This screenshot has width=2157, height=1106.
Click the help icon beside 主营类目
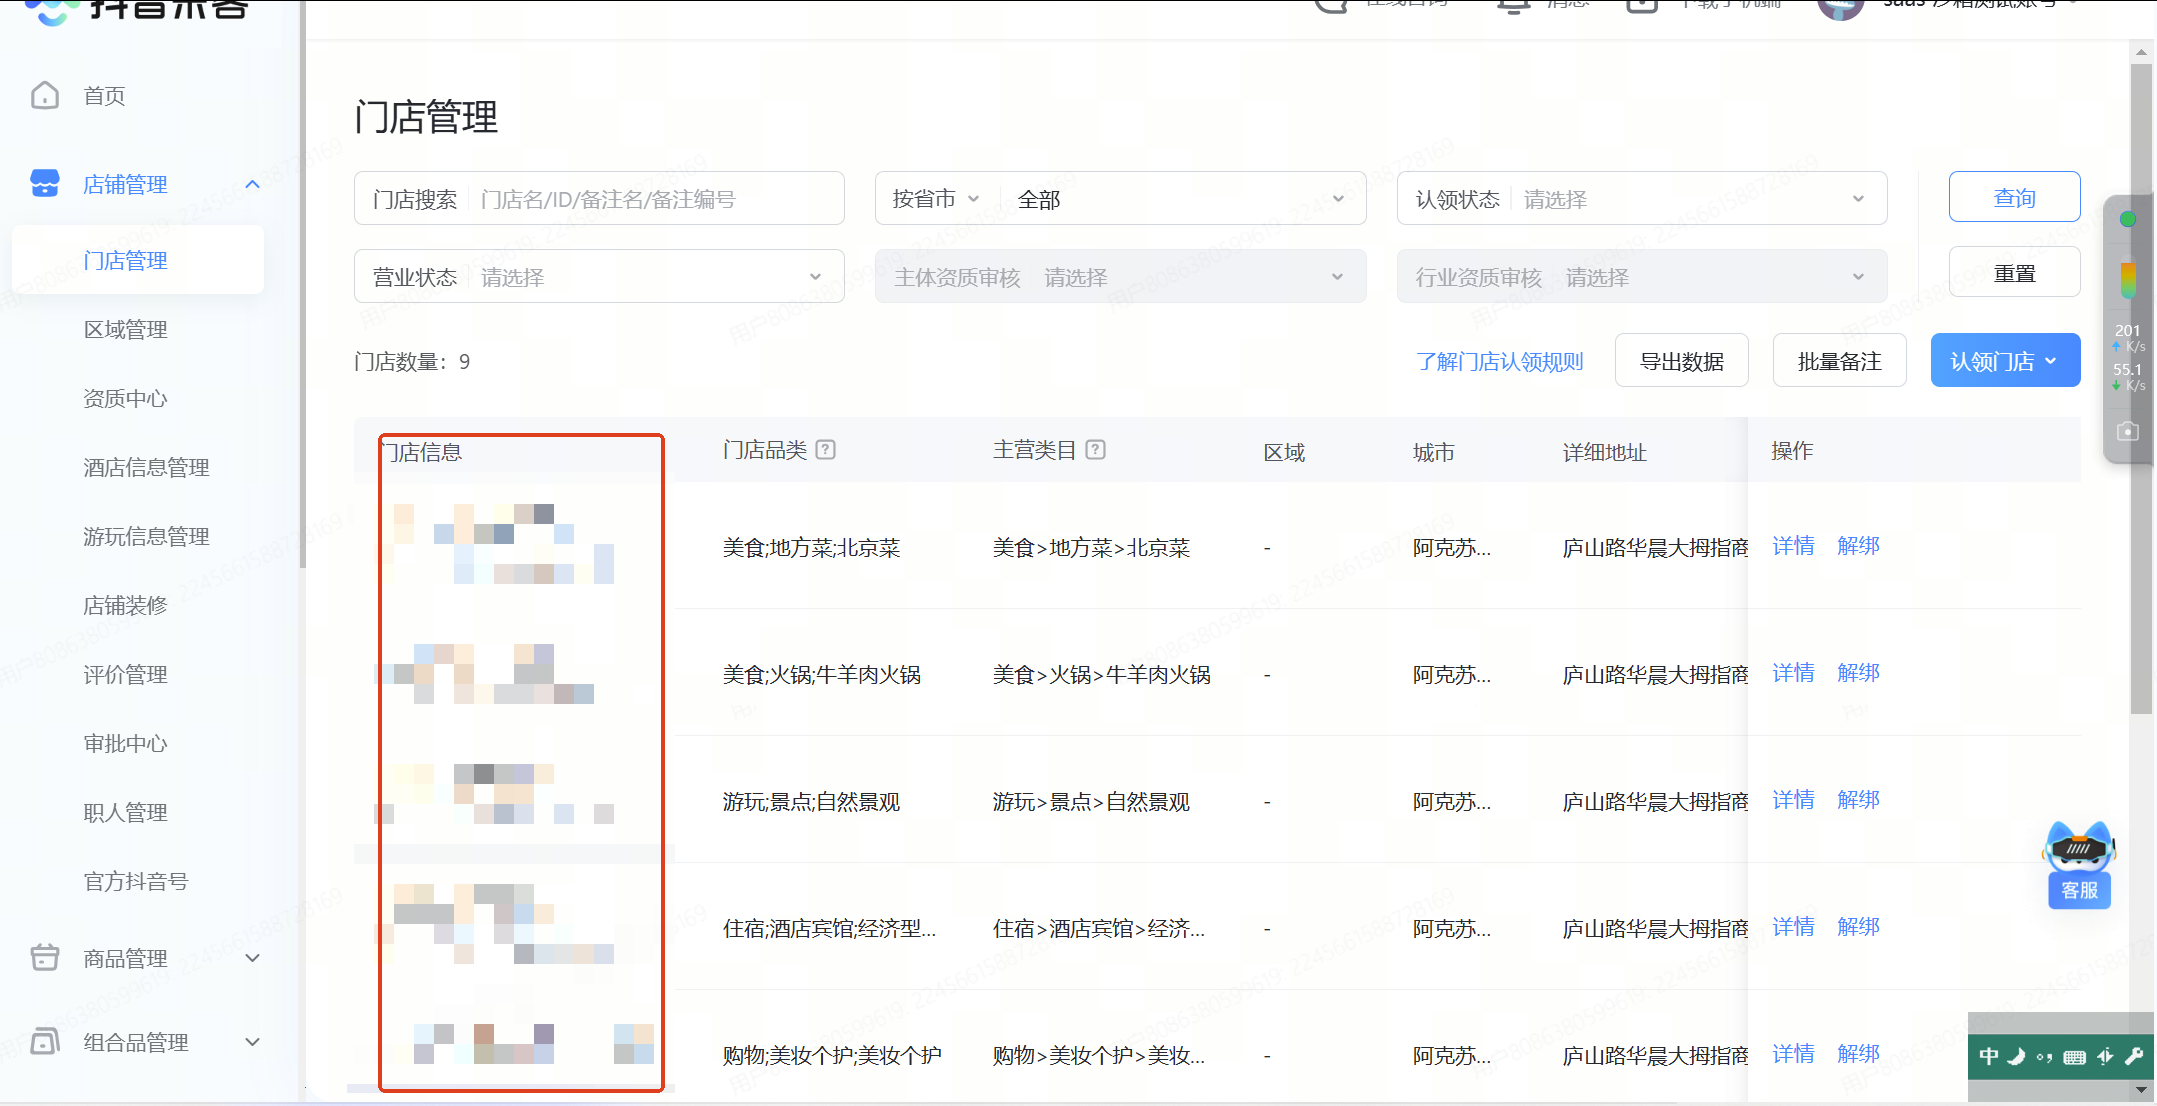pos(1096,450)
